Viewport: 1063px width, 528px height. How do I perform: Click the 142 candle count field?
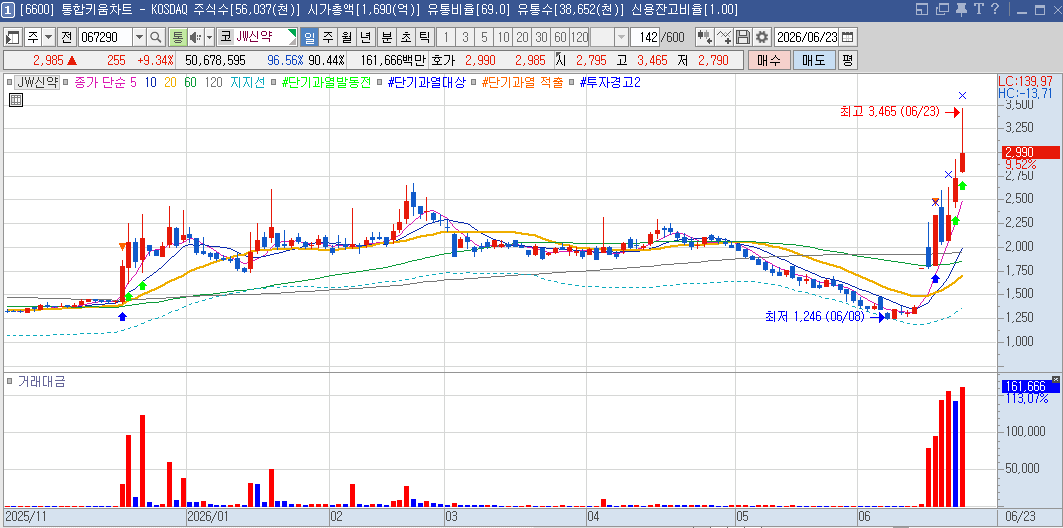[644, 37]
